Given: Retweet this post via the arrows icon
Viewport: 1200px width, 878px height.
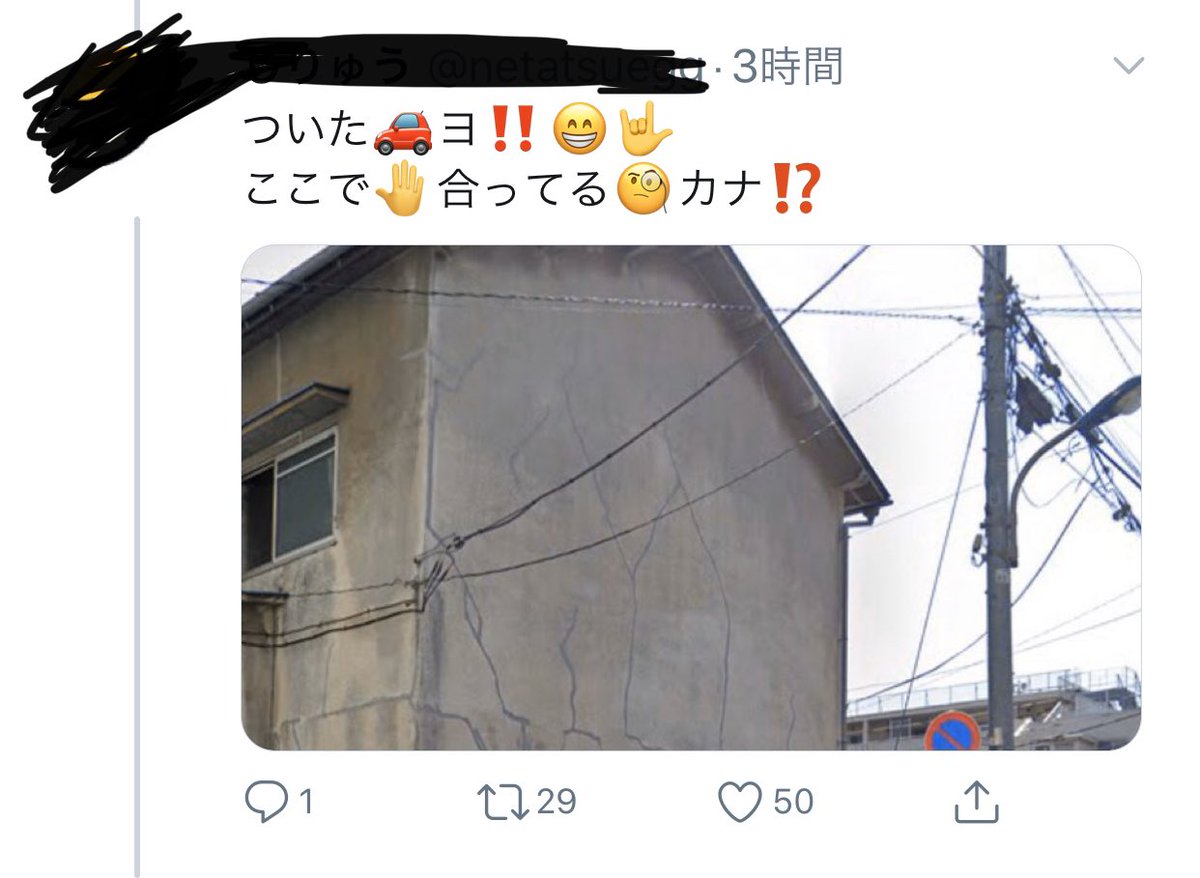Looking at the screenshot, I should (x=507, y=802).
